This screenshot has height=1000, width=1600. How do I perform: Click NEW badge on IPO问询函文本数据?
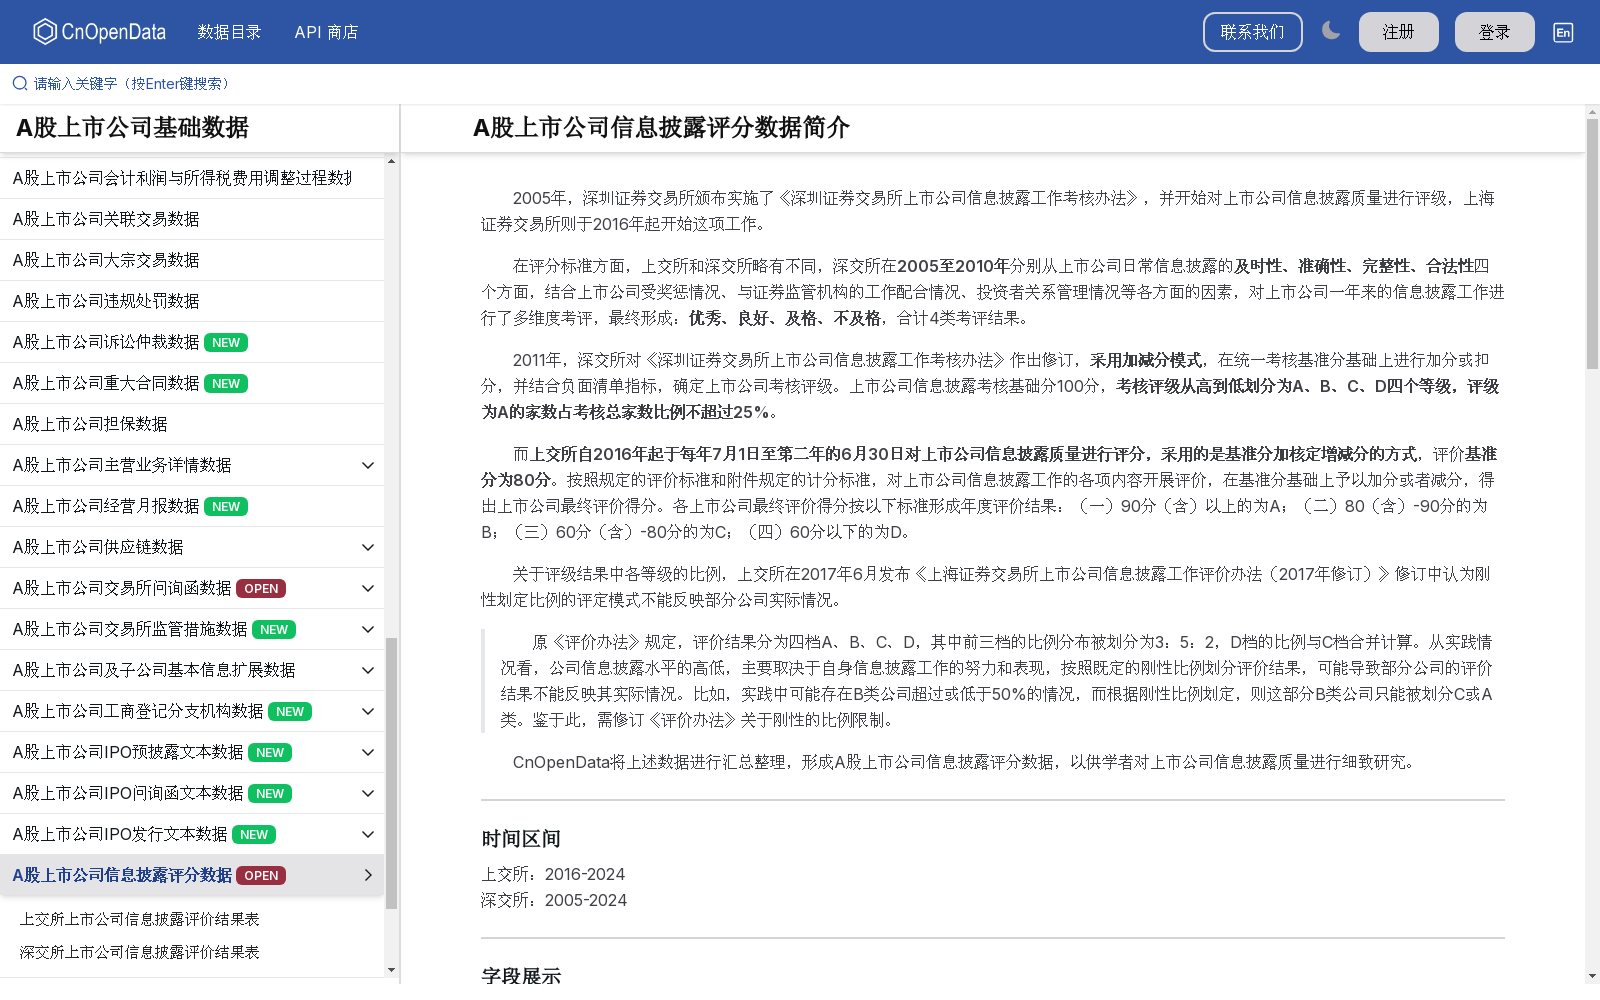[270, 794]
